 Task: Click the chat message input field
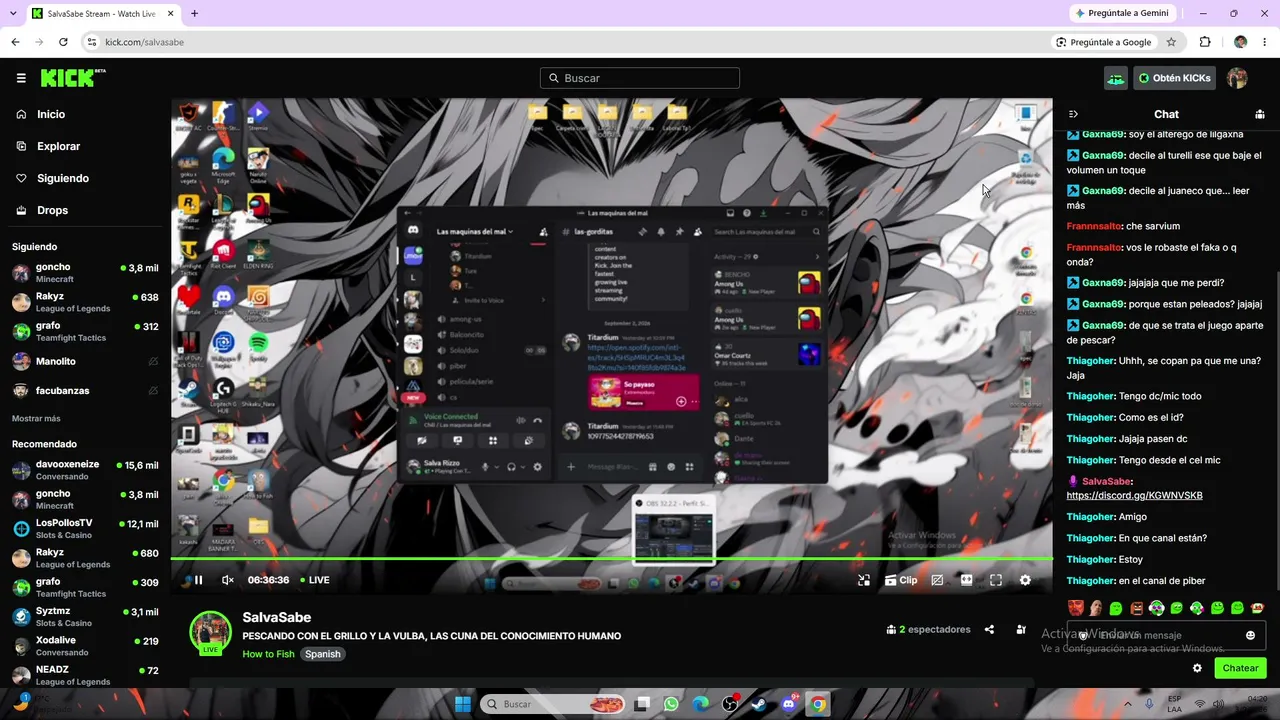(x=1166, y=635)
